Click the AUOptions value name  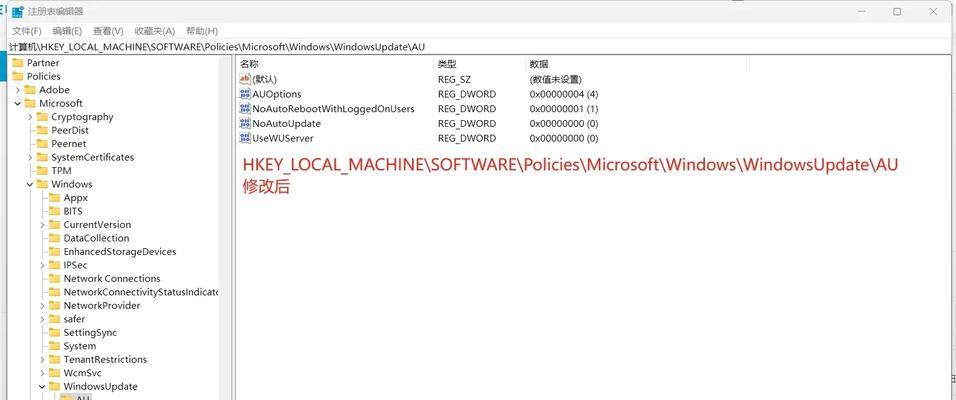click(x=277, y=94)
